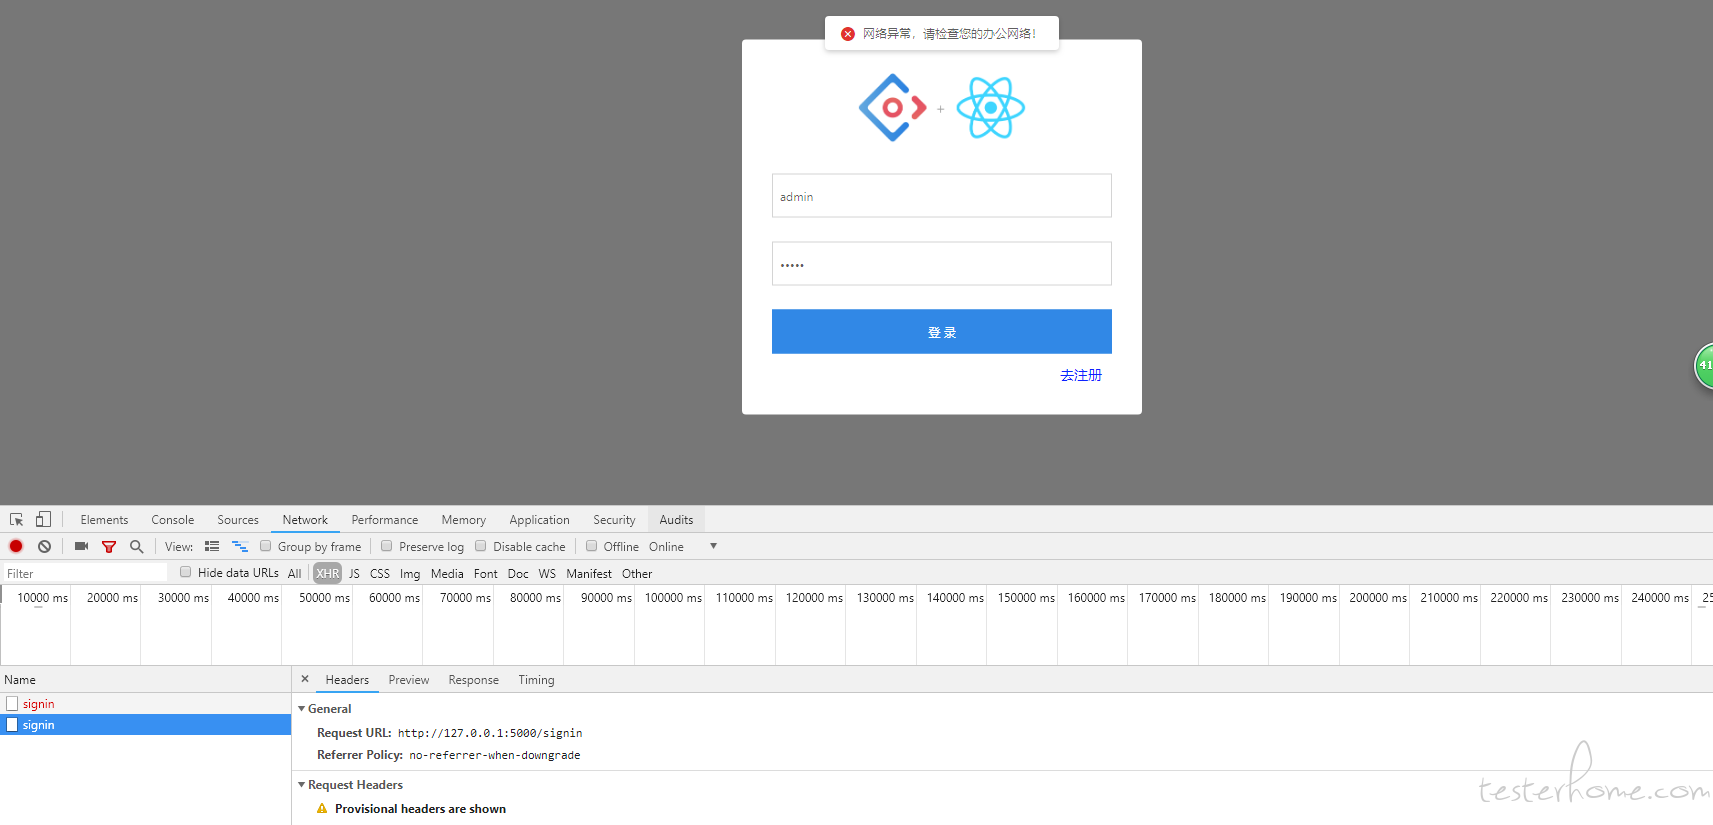Click the 10000 ms timeline marker
This screenshot has width=1713, height=825.
(x=42, y=598)
